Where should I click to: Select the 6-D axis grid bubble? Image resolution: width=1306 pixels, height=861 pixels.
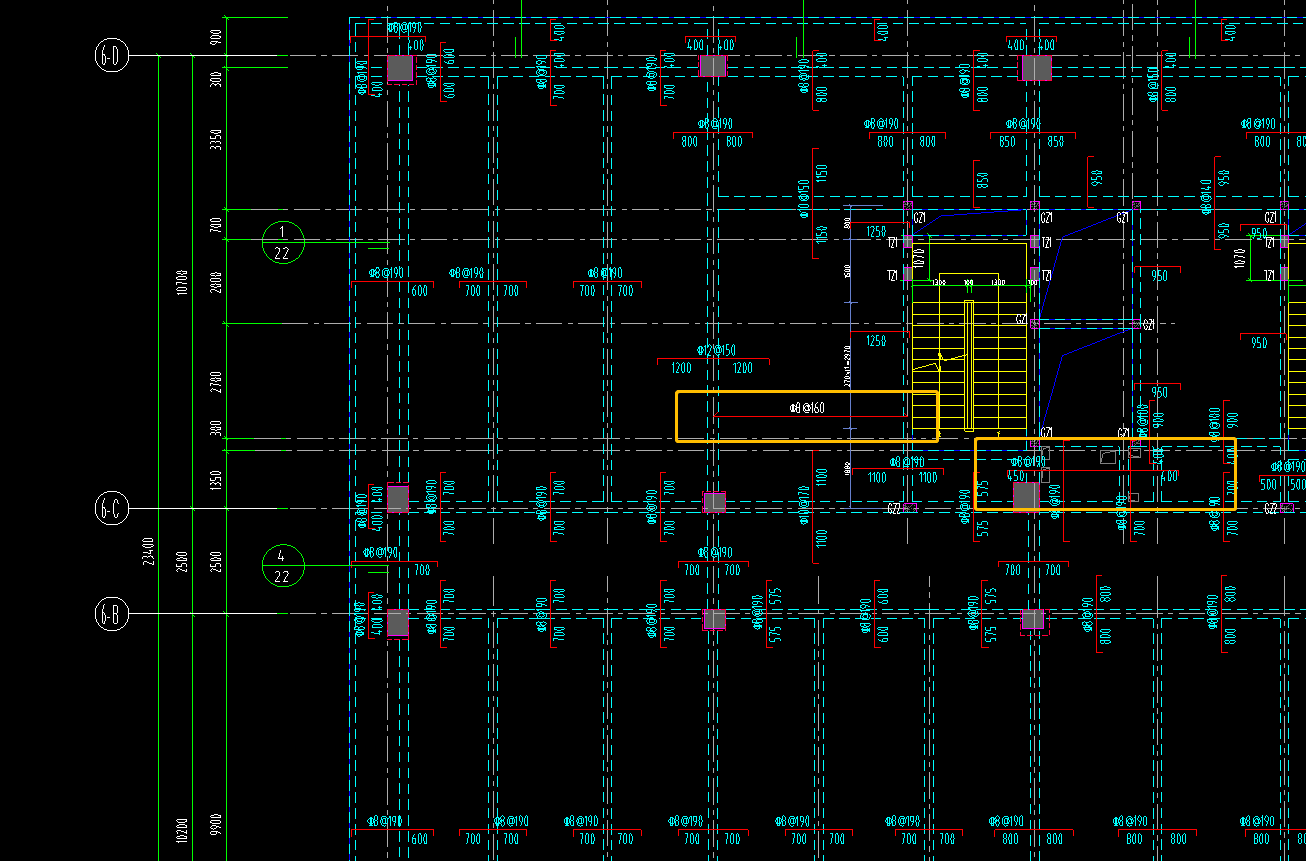(112, 56)
